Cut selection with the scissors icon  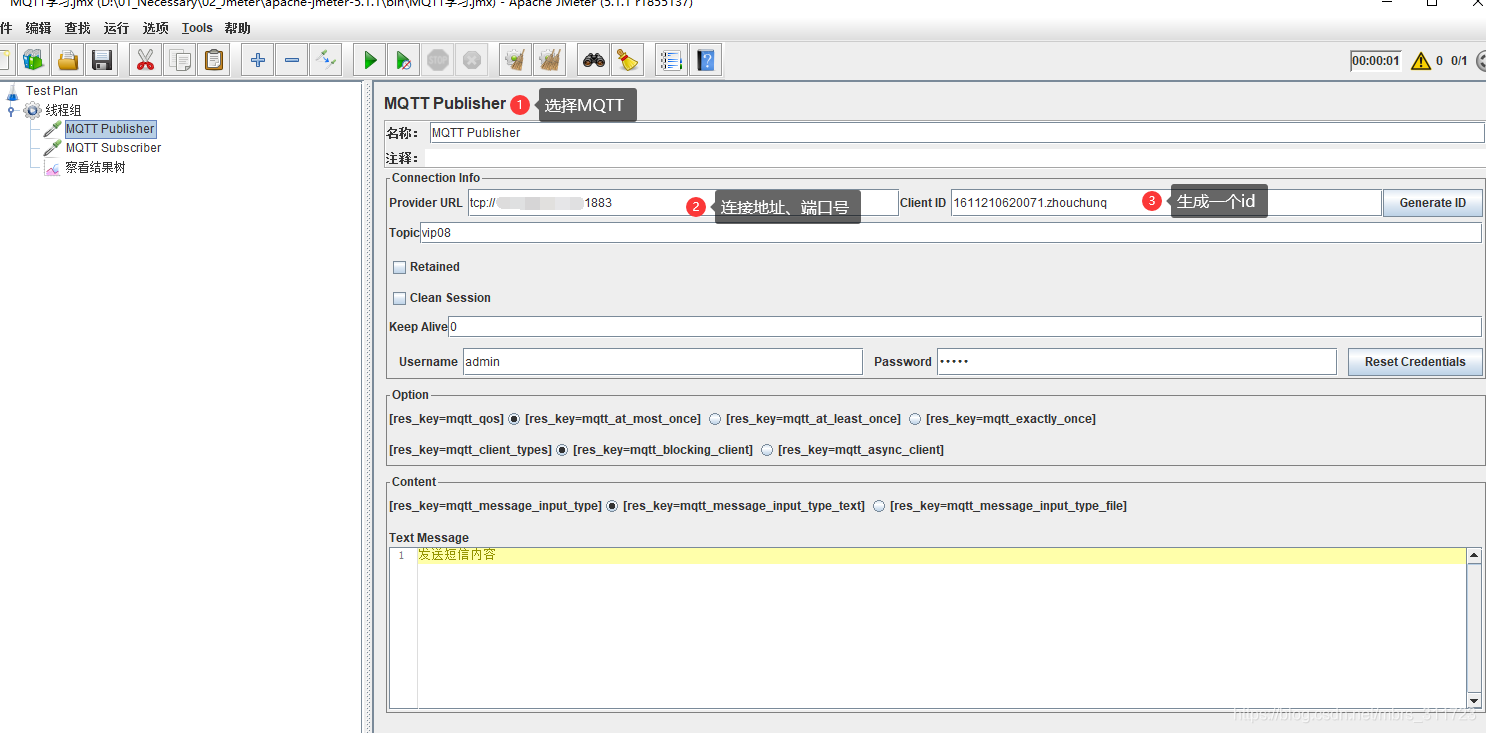[146, 60]
